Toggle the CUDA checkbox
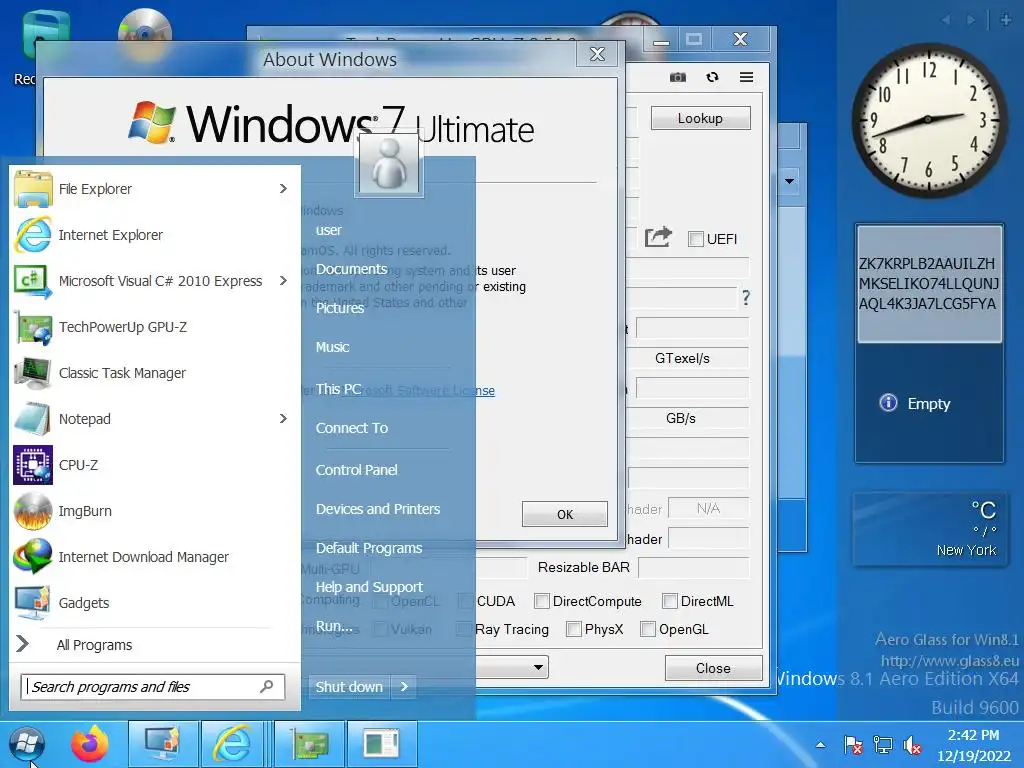The image size is (1024, 768). [465, 601]
